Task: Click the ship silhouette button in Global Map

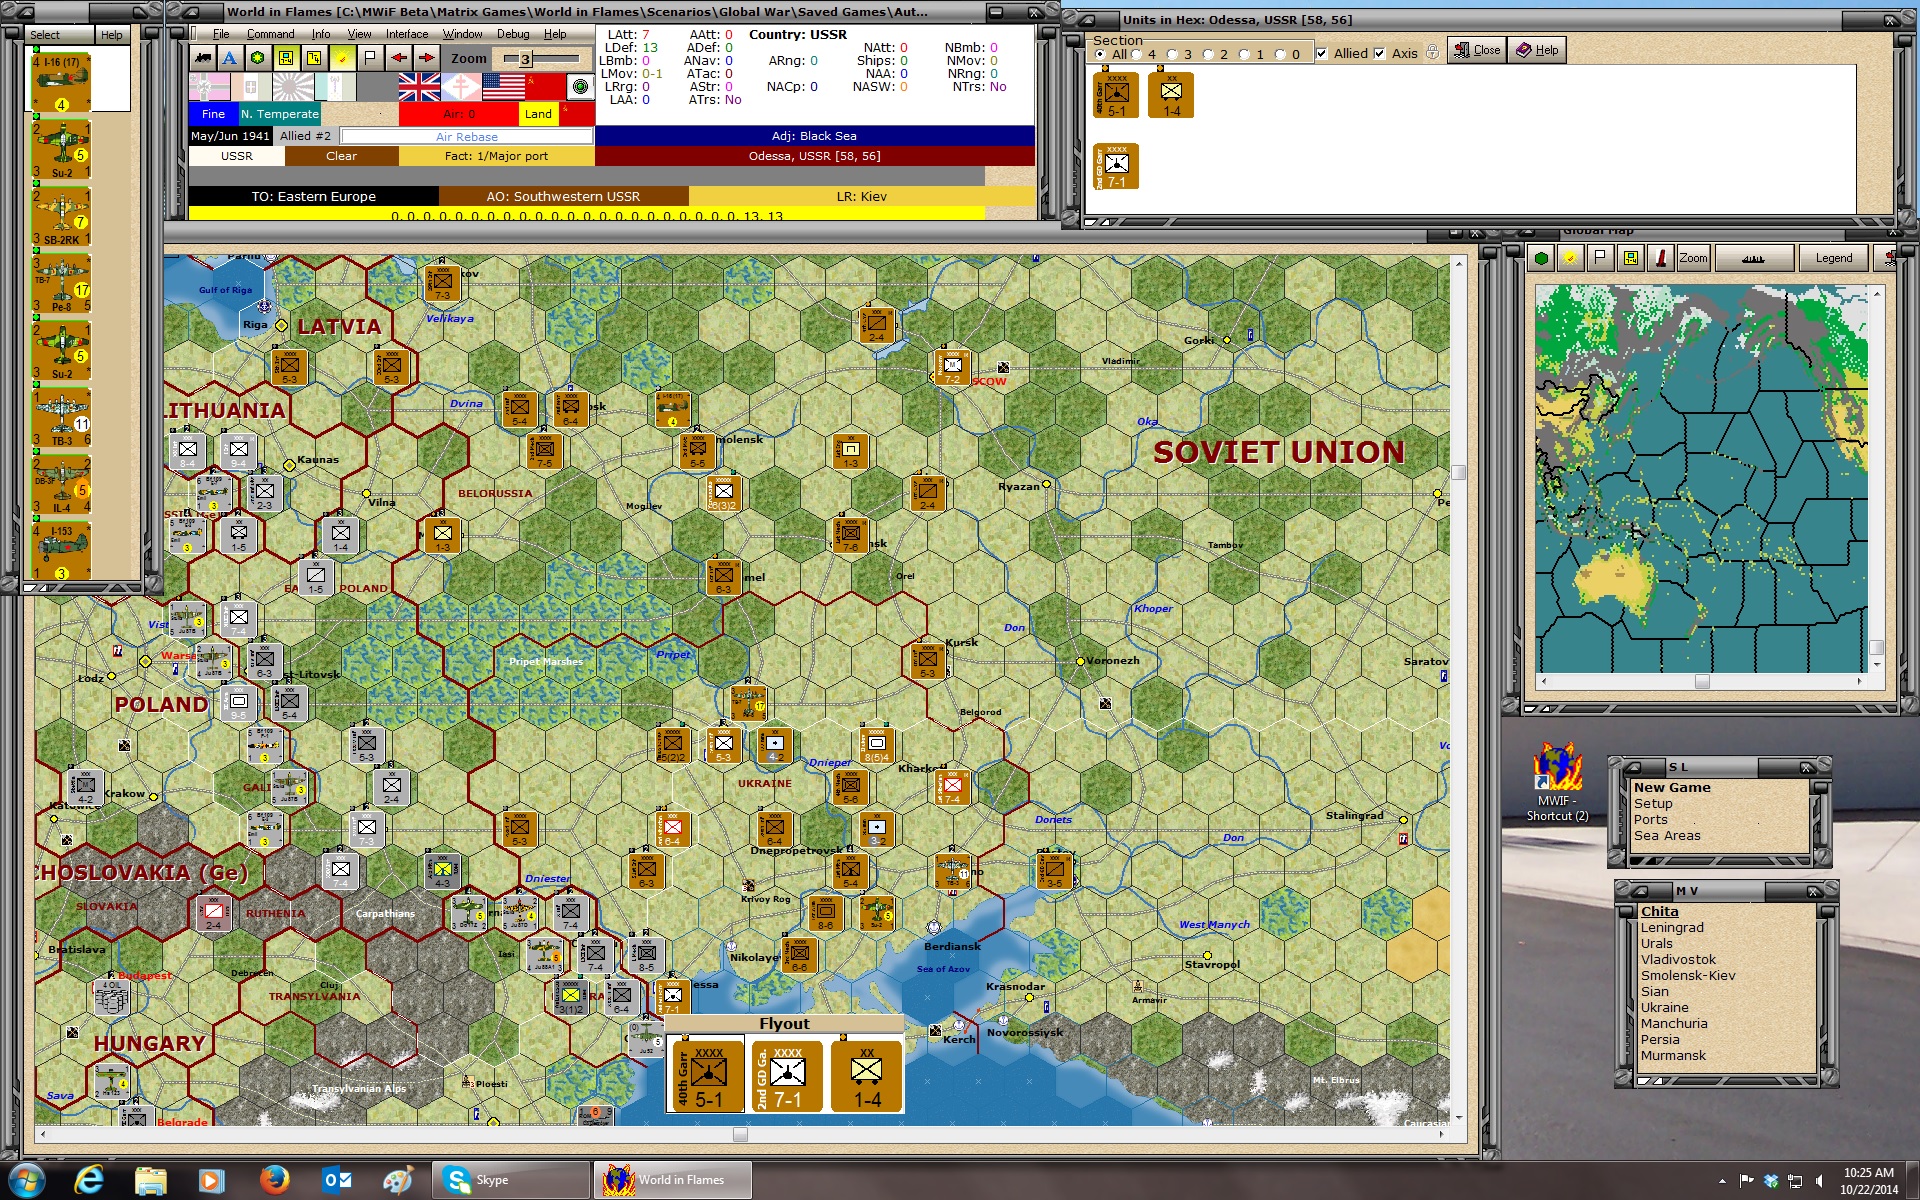Action: click(x=1752, y=258)
